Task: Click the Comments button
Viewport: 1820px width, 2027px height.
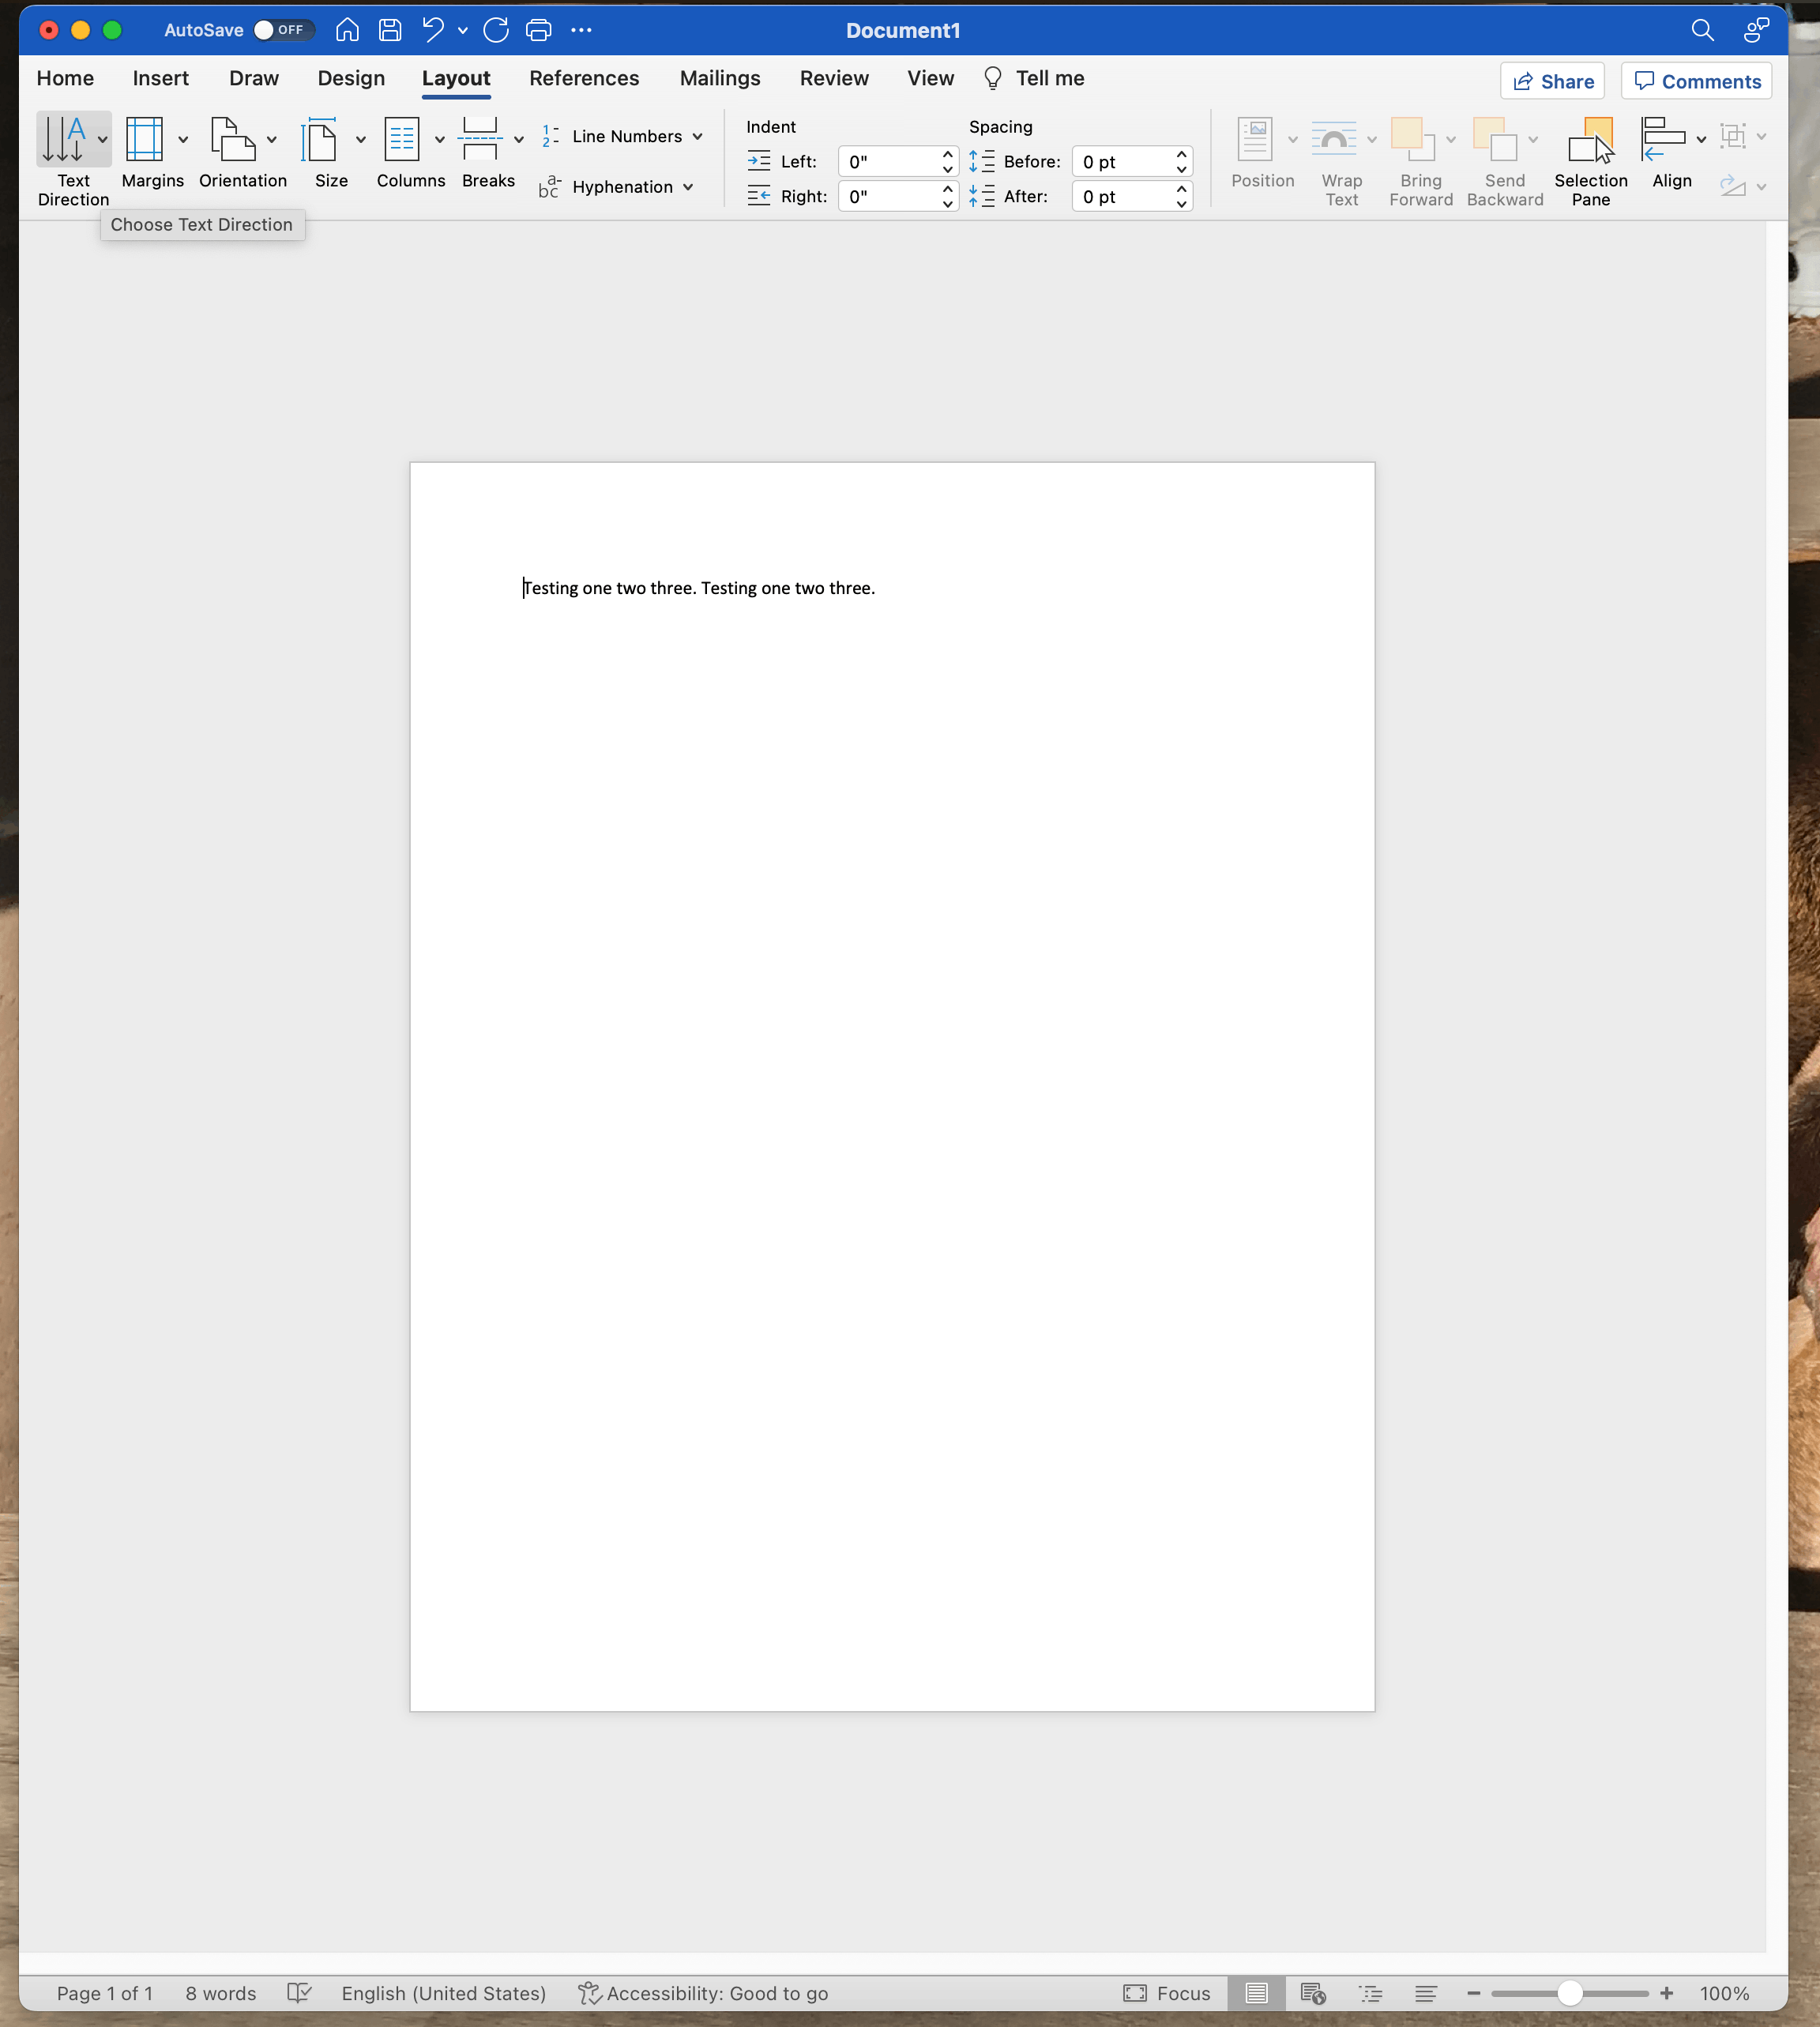Action: [1696, 81]
